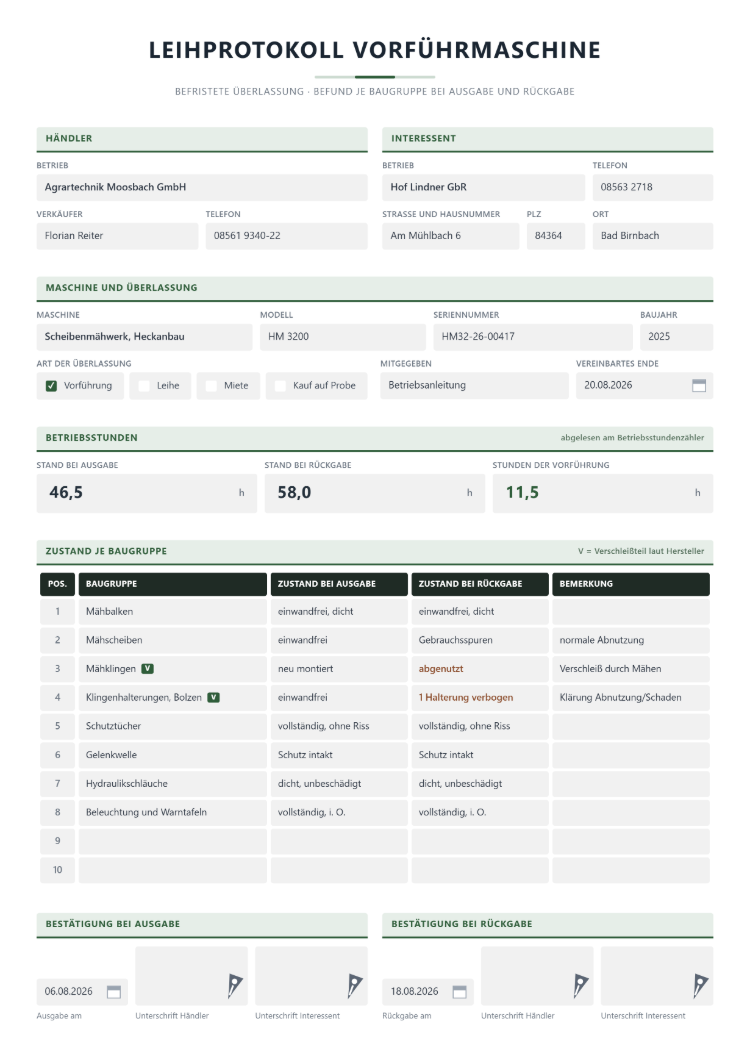This screenshot has width=750, height=1060.
Task: Click Ausgabe cell neu montiert
Action: [x=339, y=669]
